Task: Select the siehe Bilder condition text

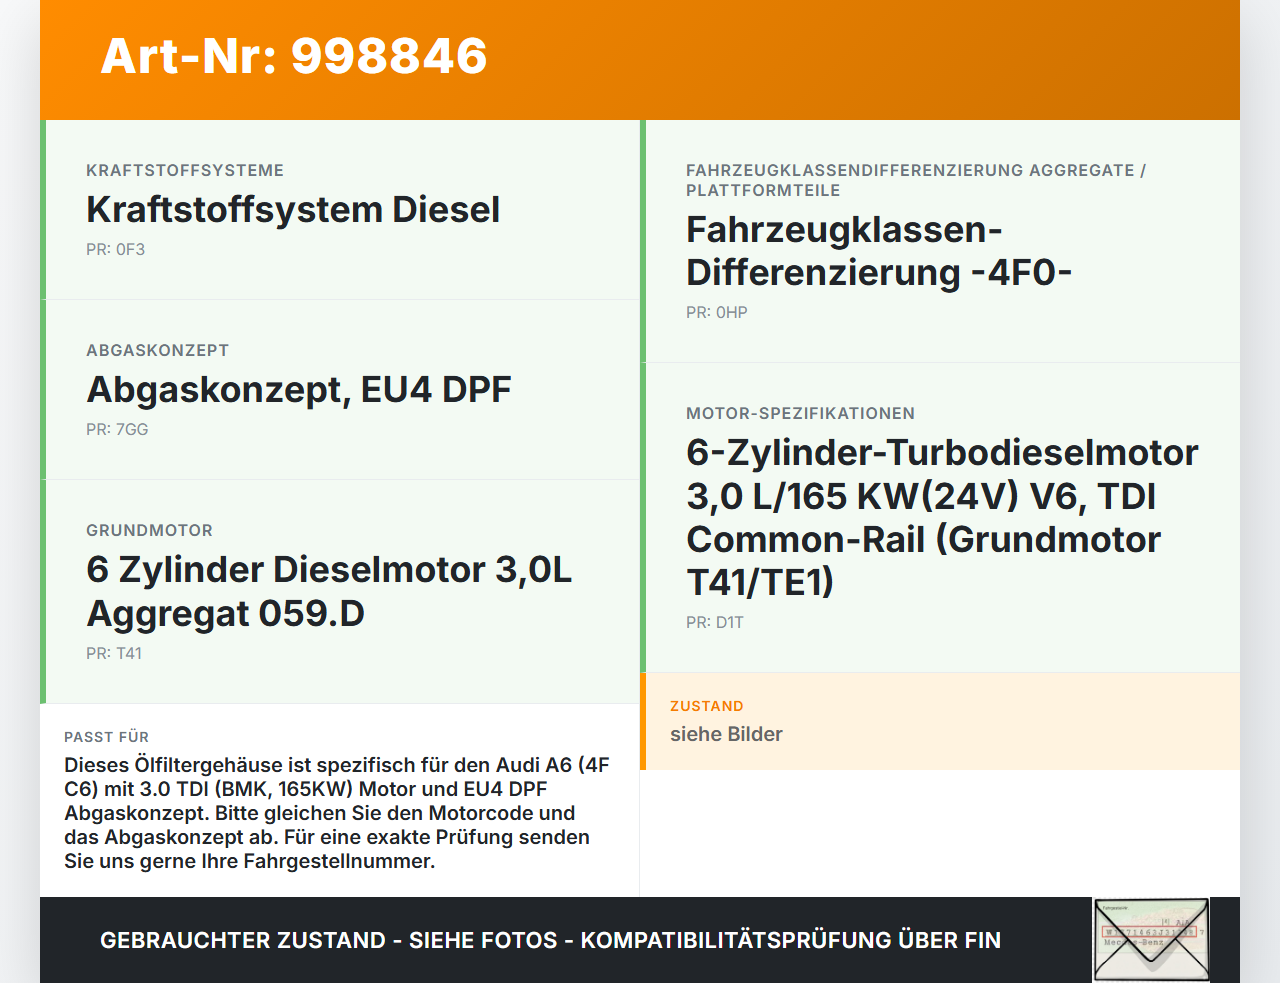Action: (726, 735)
